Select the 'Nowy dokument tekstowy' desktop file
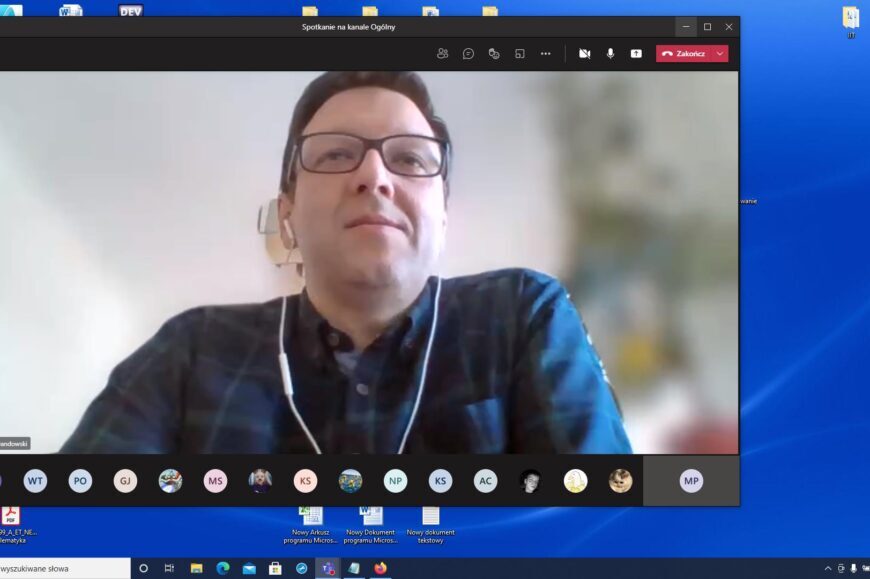Image resolution: width=870 pixels, height=579 pixels. coord(431,525)
